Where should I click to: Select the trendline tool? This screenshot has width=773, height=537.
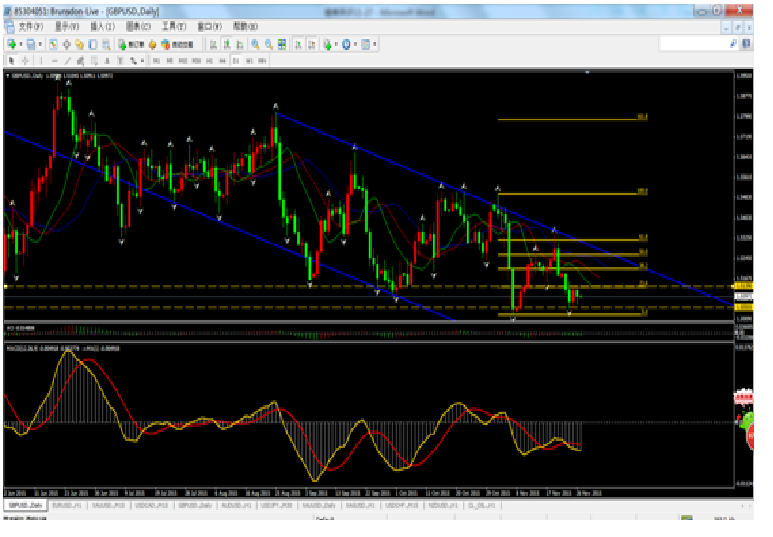(68, 61)
